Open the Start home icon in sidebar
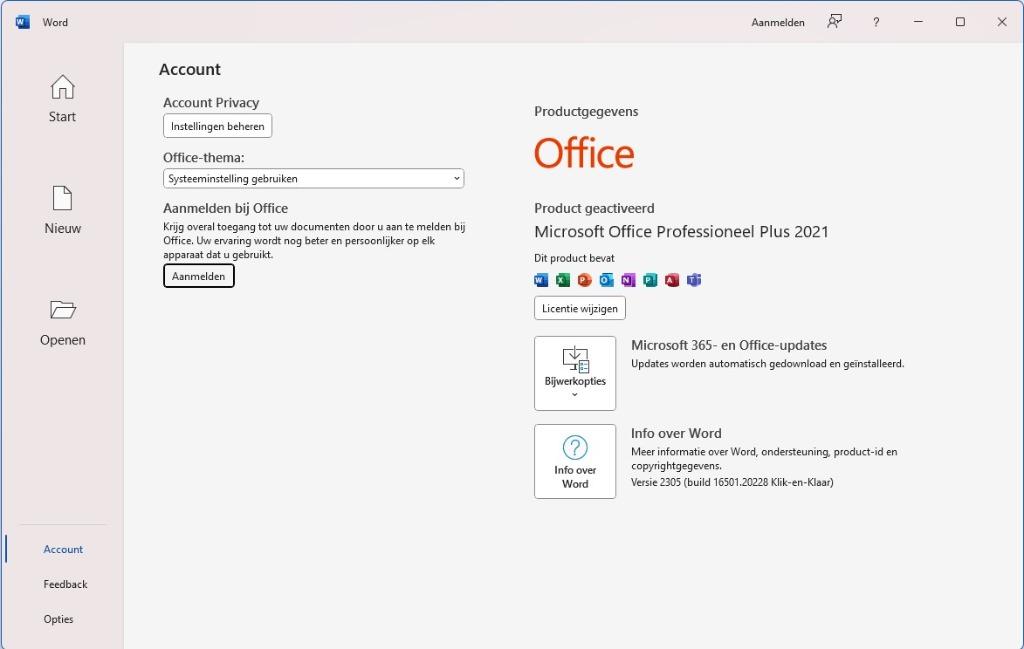1024x649 pixels. (63, 87)
